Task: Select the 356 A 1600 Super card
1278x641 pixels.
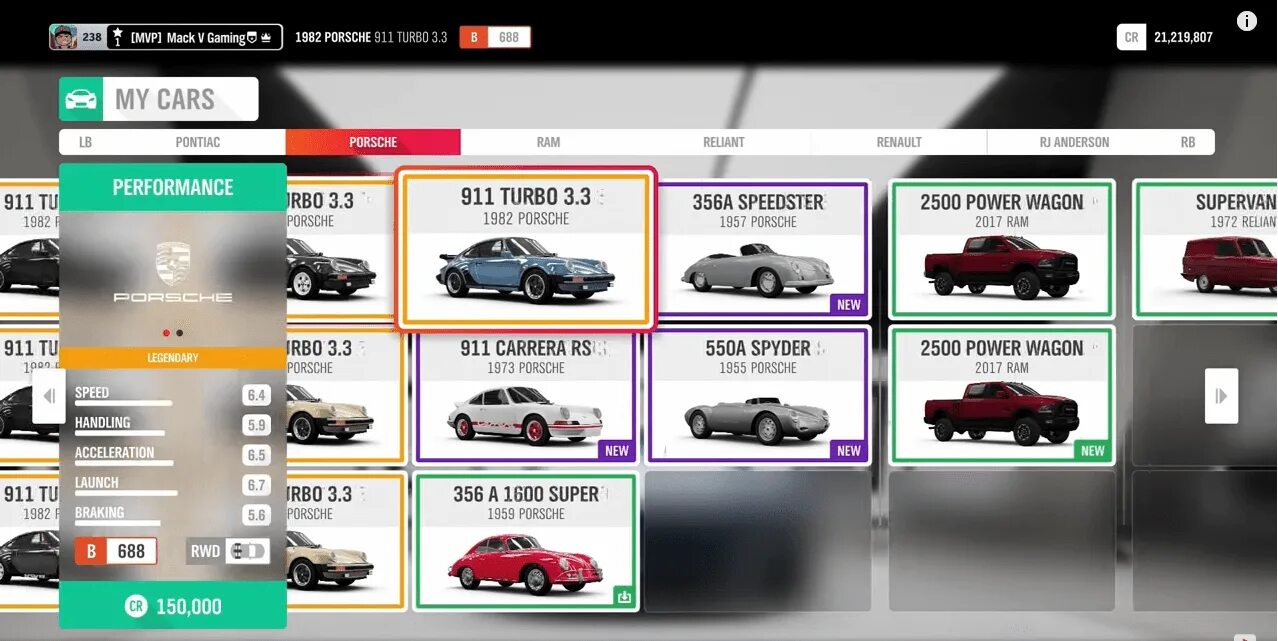Action: point(526,541)
